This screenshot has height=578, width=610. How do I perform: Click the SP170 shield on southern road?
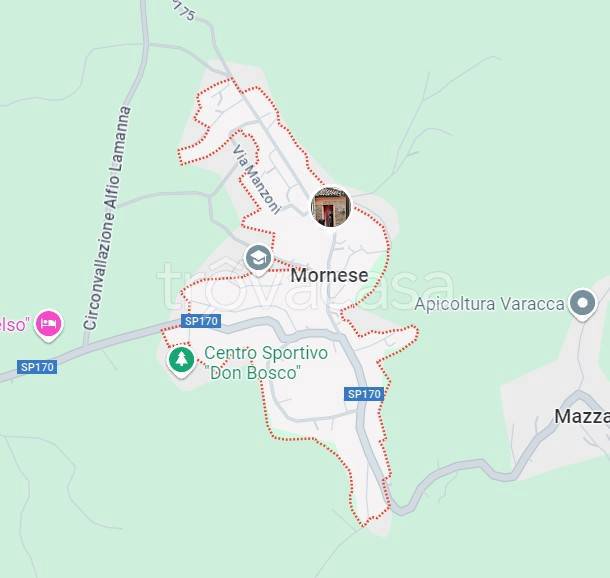[x=364, y=394]
